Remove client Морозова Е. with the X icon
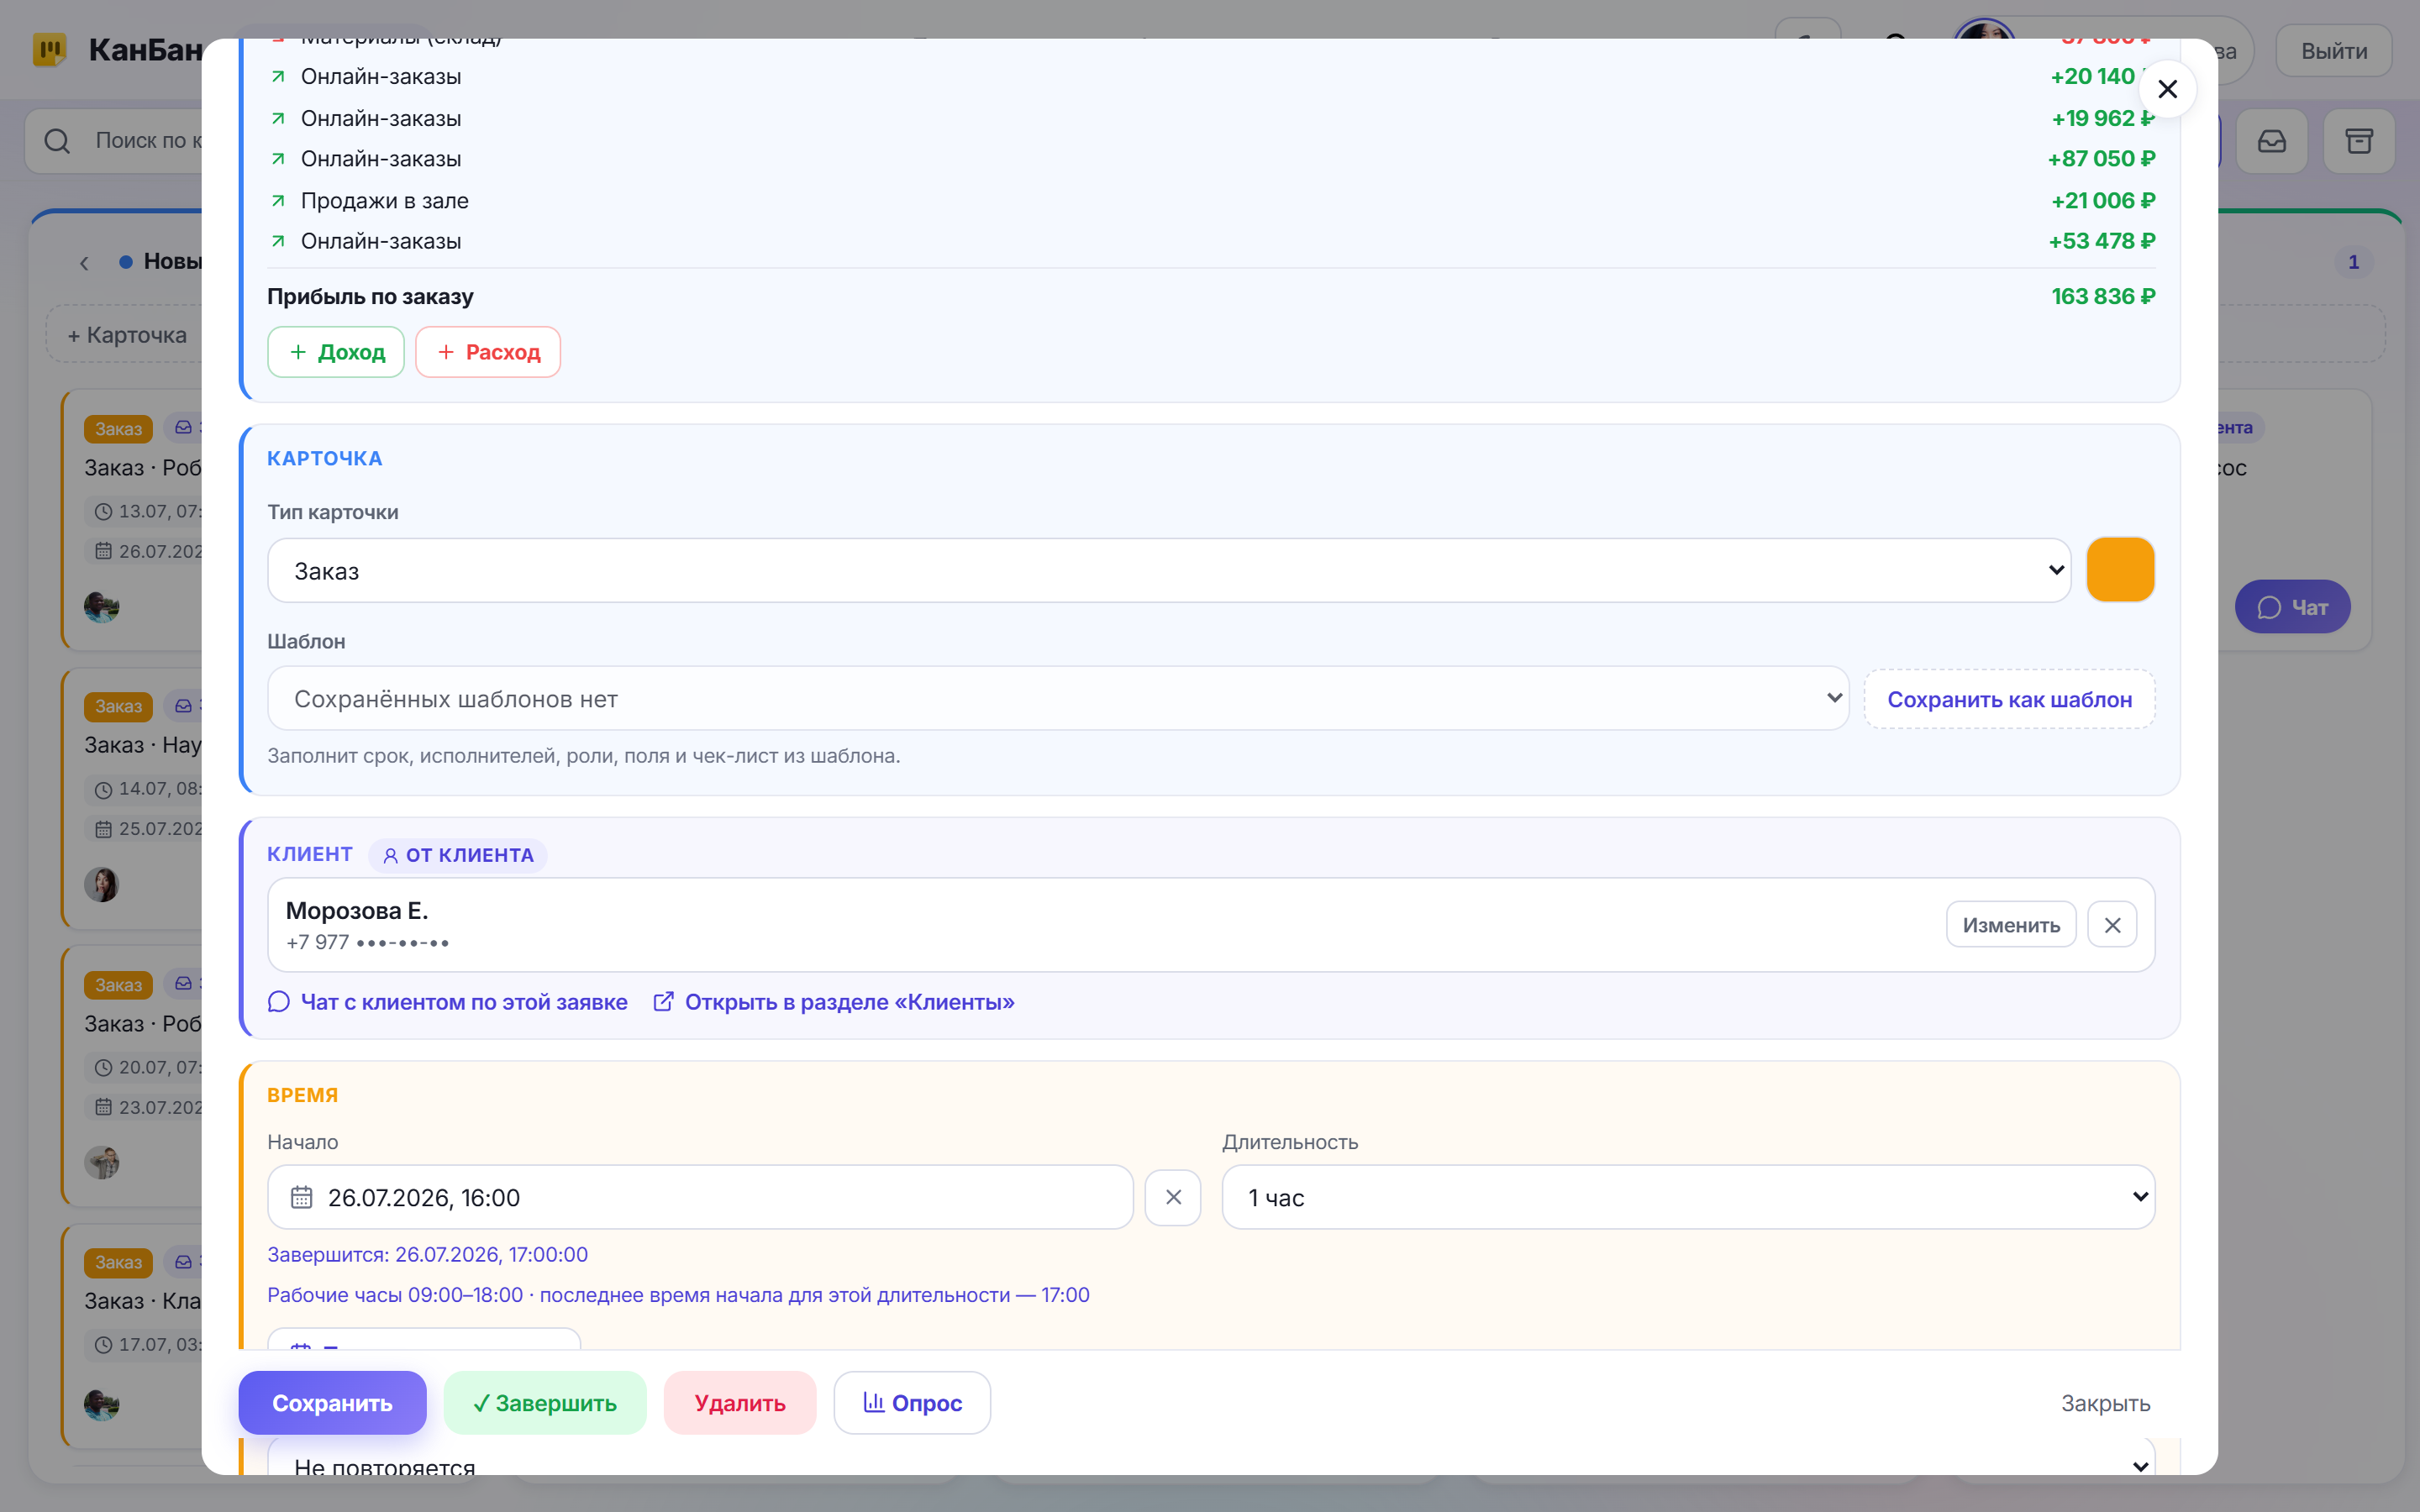This screenshot has height=1512, width=2420. point(2112,925)
